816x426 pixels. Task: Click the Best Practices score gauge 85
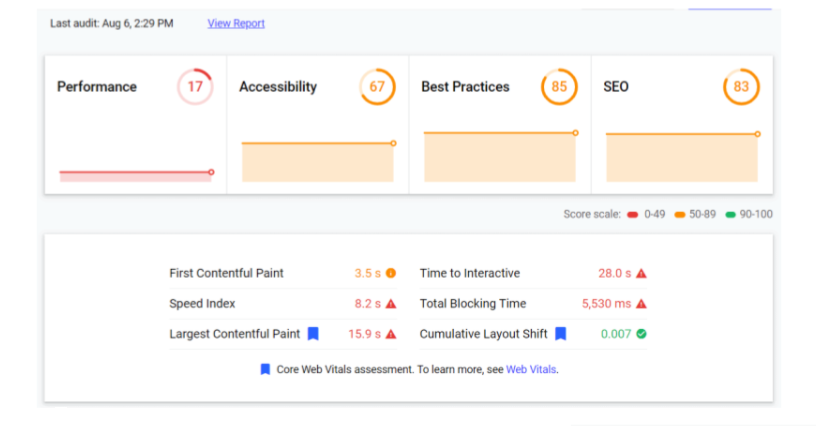(x=559, y=87)
